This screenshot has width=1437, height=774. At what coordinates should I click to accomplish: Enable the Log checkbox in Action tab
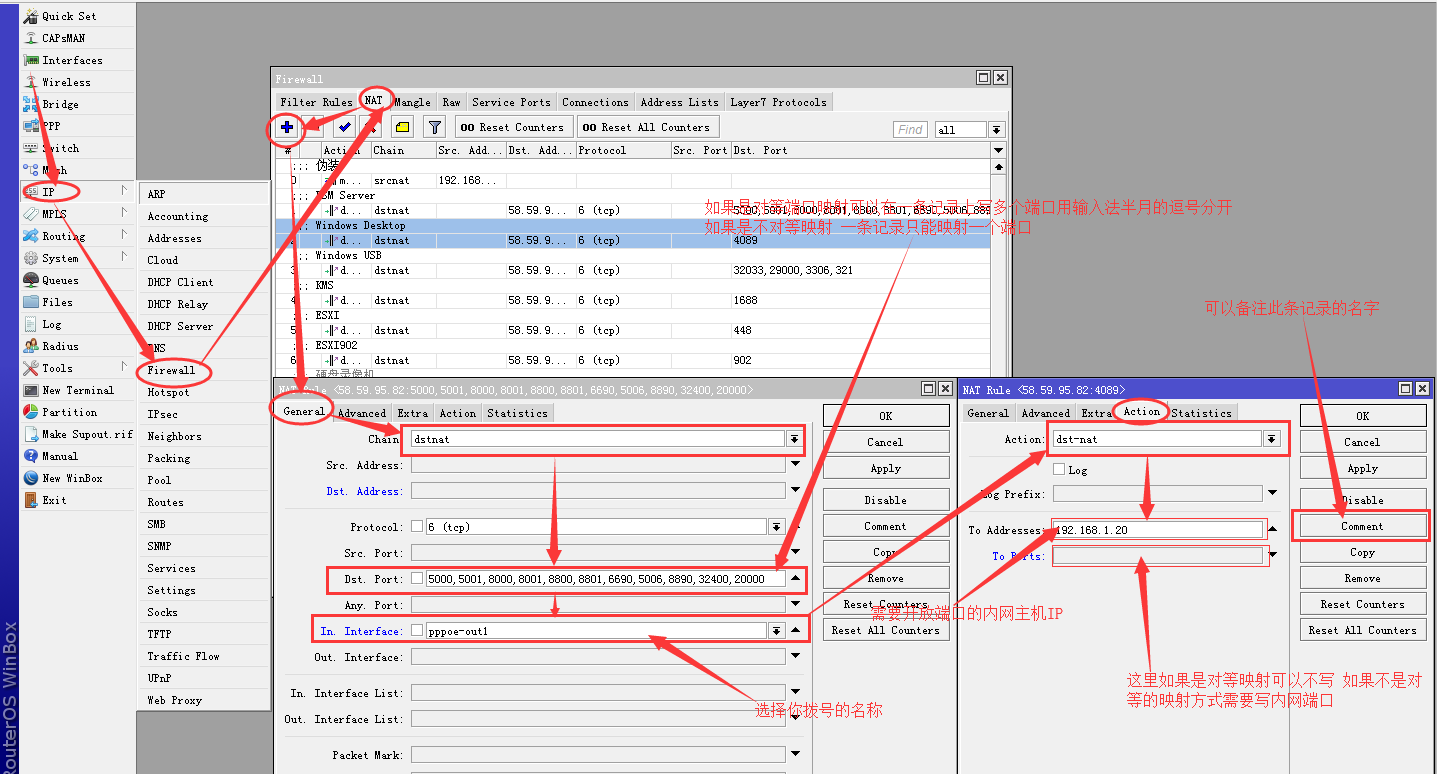pos(1059,470)
